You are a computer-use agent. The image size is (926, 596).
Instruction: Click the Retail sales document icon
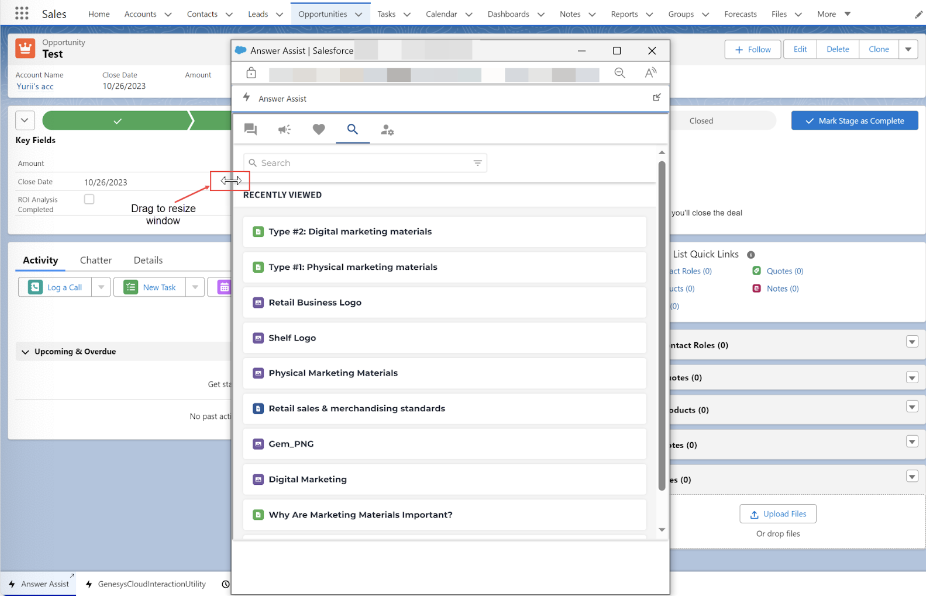point(258,408)
